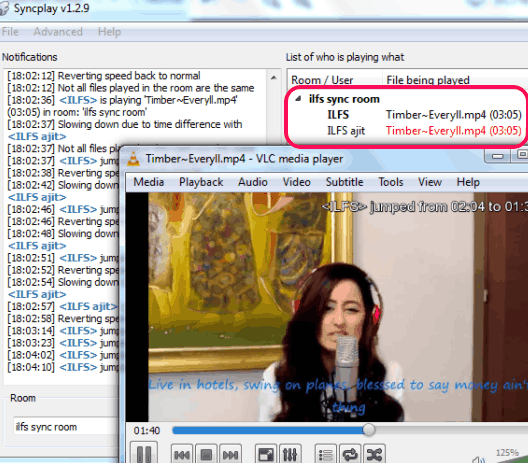Viewport: 528px width, 463px height.
Task: Open VLC Audio menu
Action: [x=253, y=182]
